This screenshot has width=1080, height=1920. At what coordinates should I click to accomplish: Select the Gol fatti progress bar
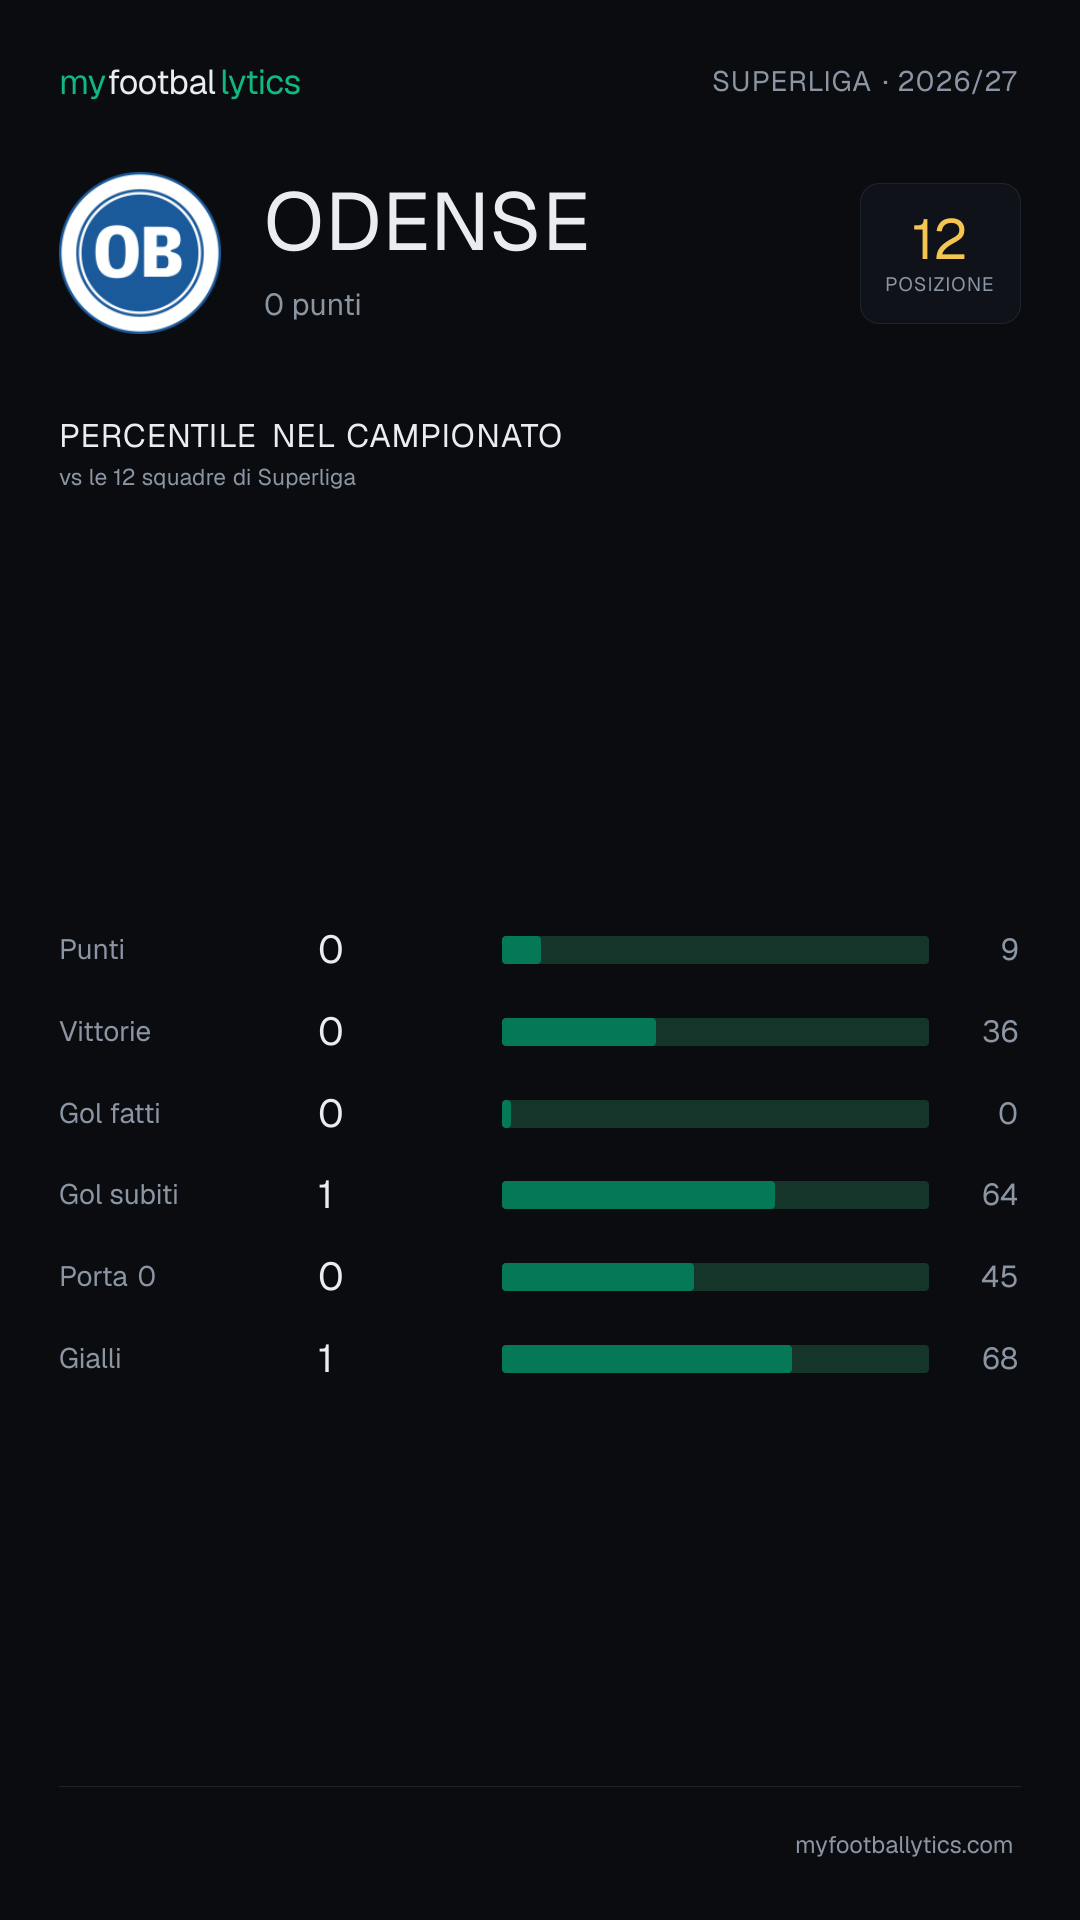click(x=715, y=1114)
